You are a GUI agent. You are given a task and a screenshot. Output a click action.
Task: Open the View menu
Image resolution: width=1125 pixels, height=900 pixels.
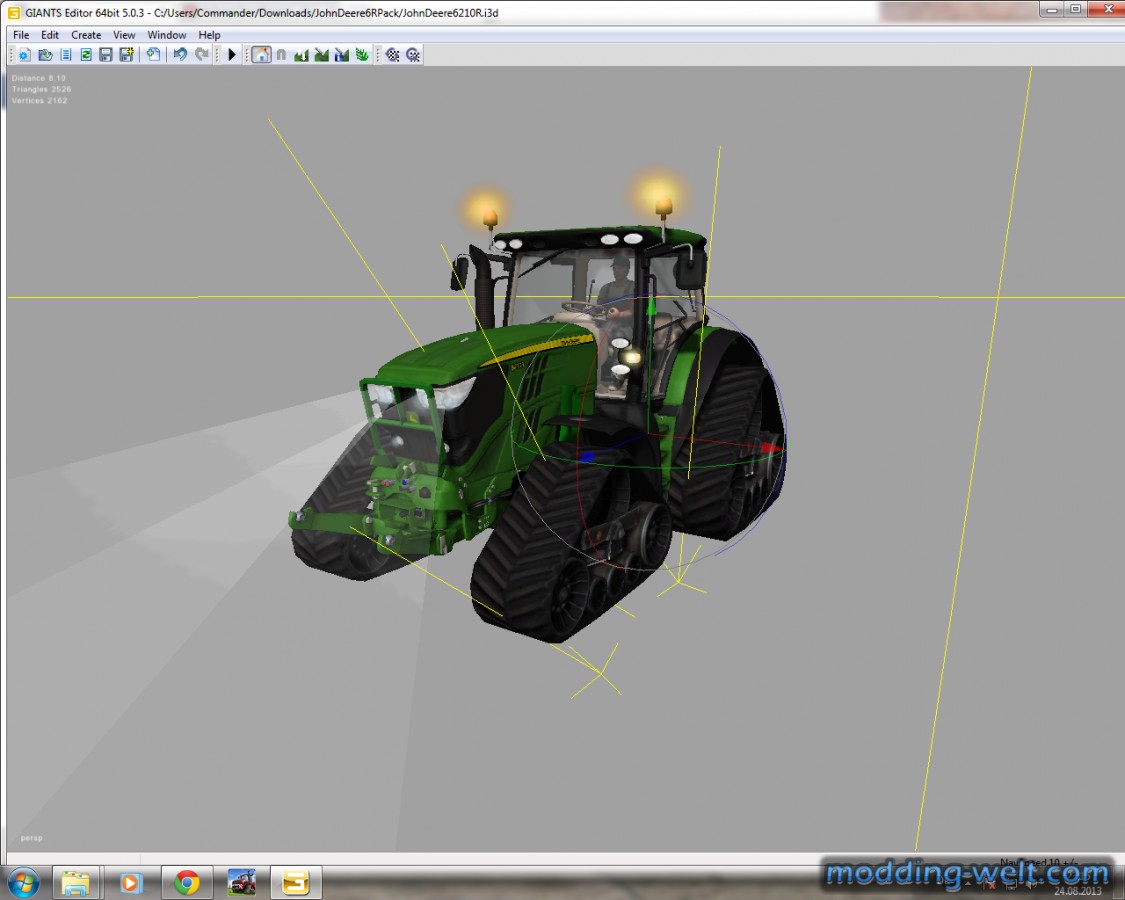[x=124, y=34]
